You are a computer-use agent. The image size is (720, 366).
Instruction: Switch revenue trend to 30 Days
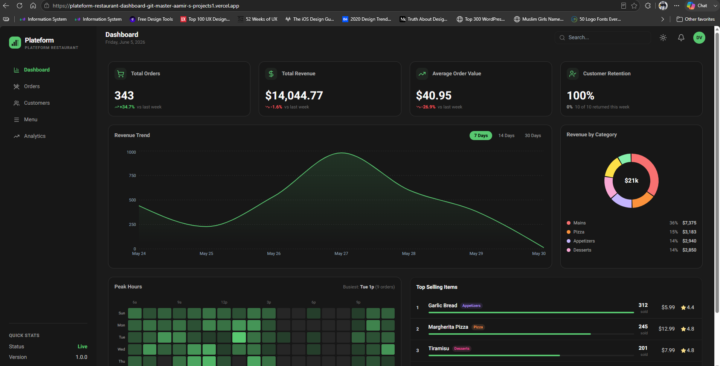(x=533, y=135)
